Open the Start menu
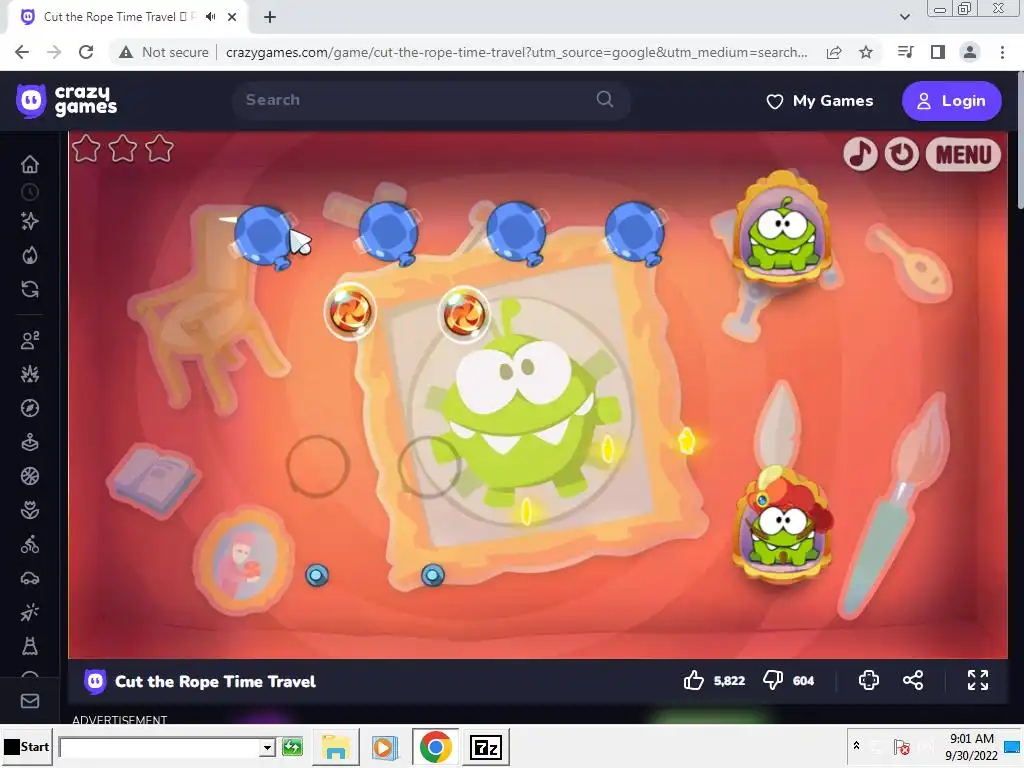The height and width of the screenshot is (768, 1024). point(27,746)
